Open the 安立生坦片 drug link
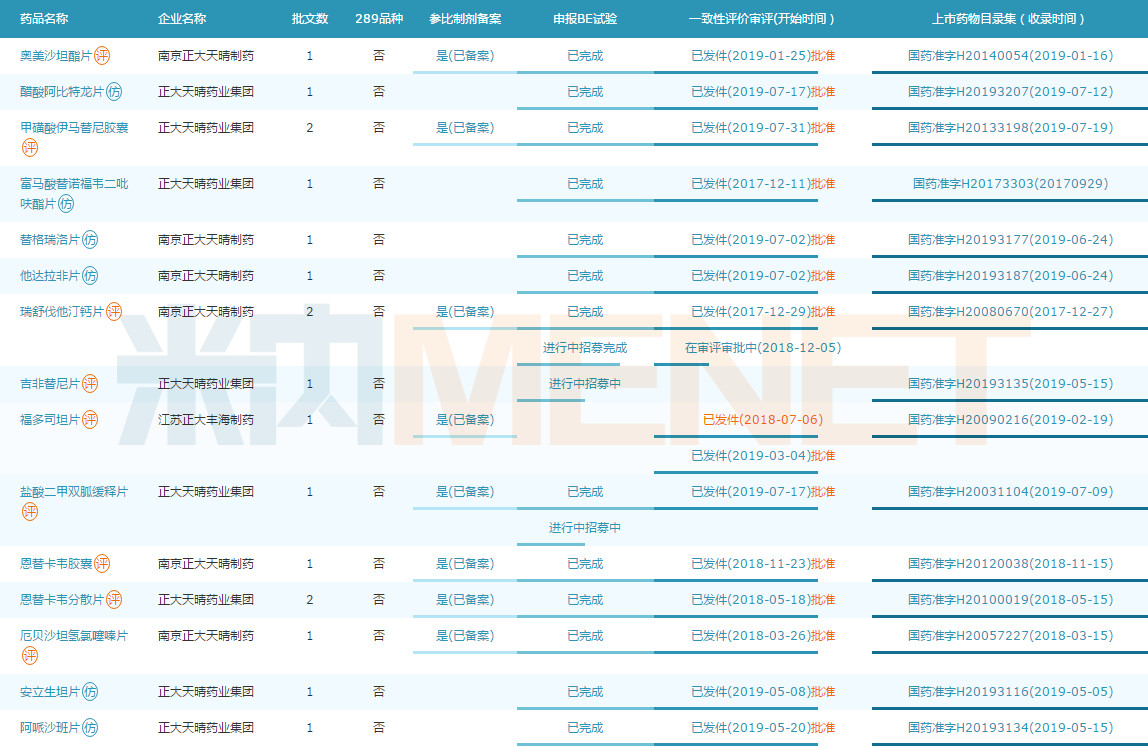Screen dimensions: 1148x748 tap(50, 692)
